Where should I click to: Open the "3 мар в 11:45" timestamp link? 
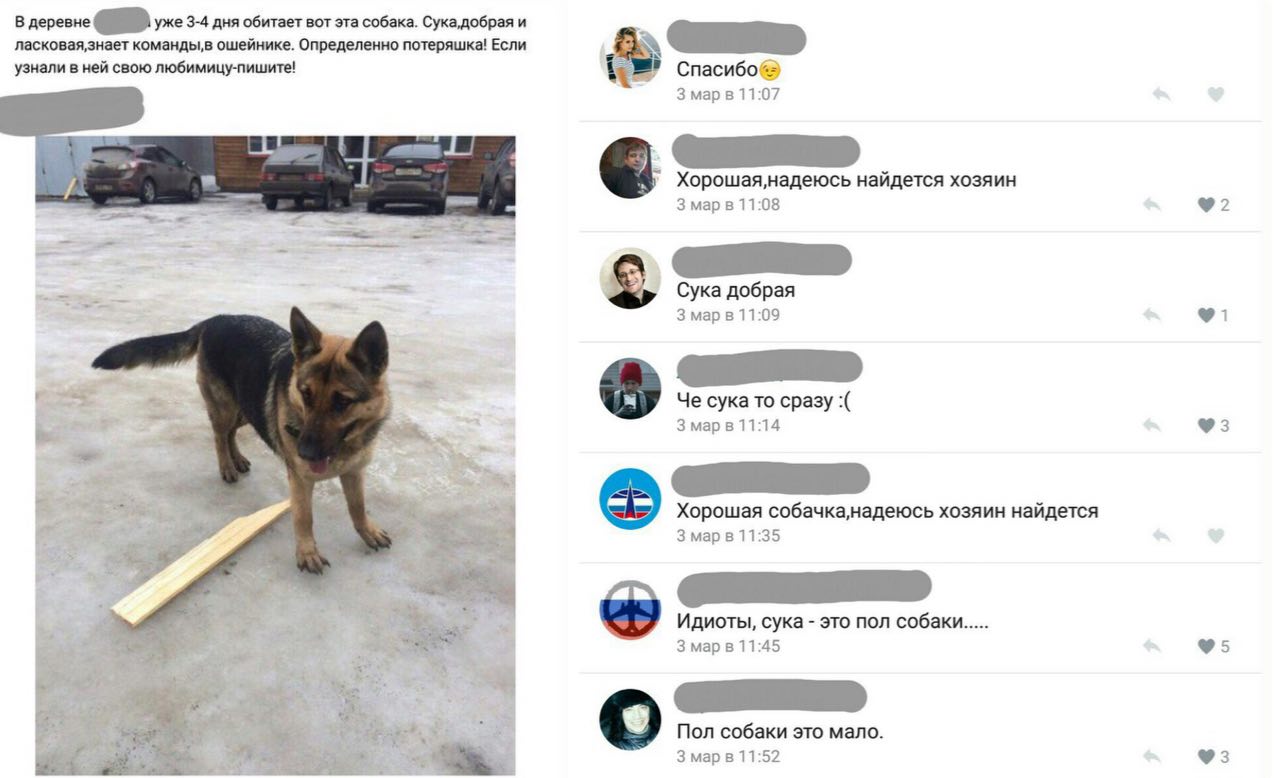728,646
